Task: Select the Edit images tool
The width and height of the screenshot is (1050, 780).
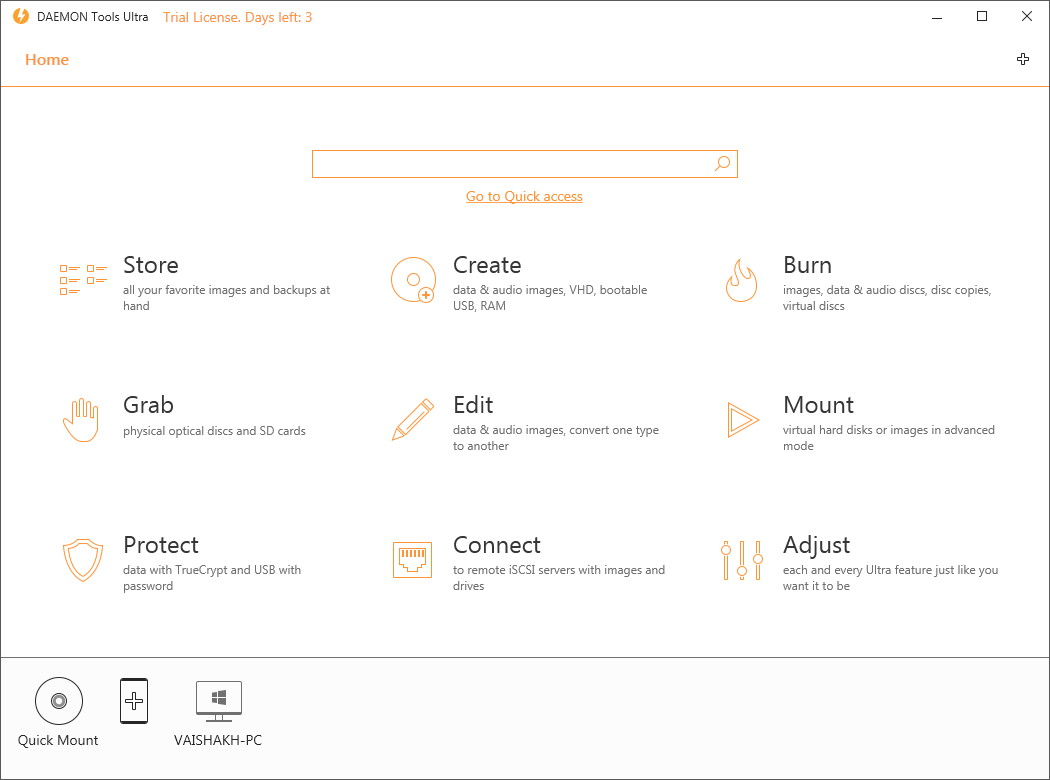Action: (472, 405)
